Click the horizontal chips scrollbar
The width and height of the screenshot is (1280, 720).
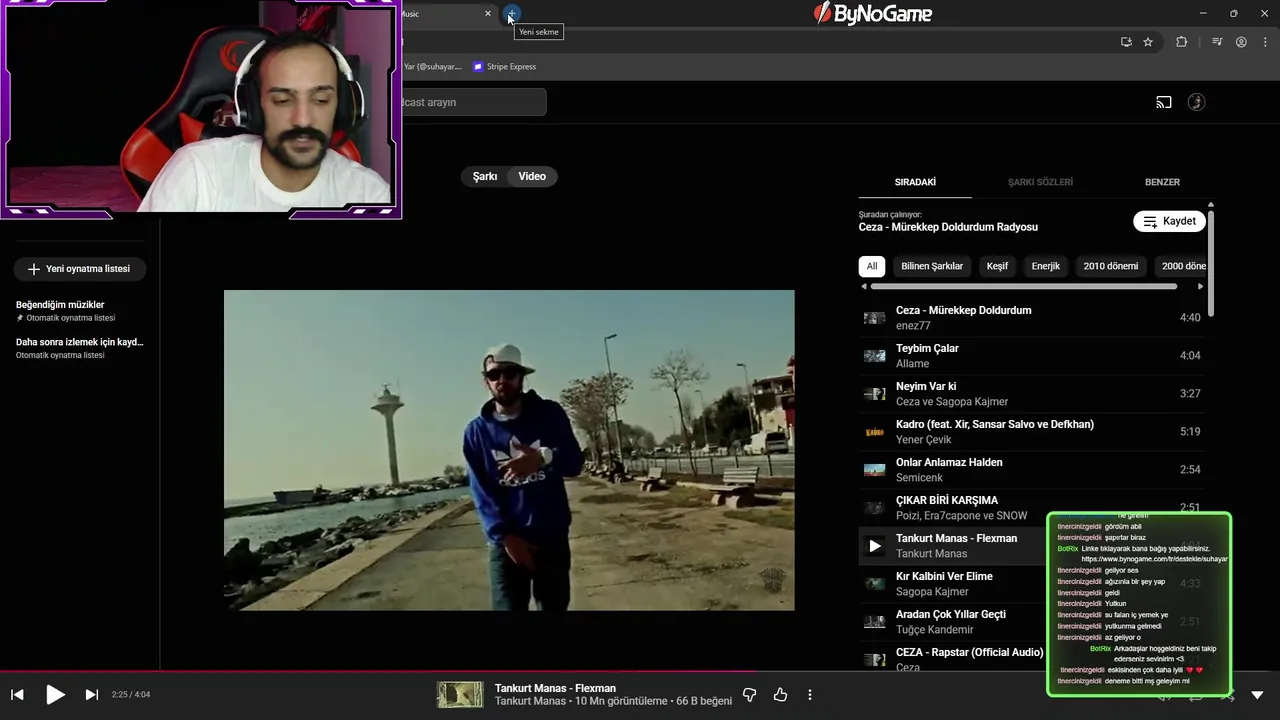1024,287
